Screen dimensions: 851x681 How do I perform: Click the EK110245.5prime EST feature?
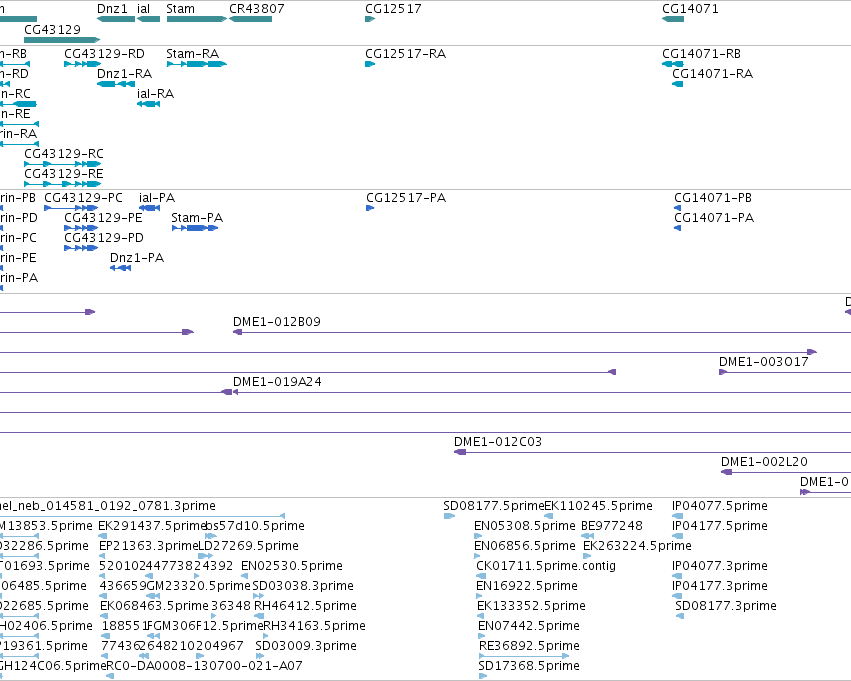549,516
